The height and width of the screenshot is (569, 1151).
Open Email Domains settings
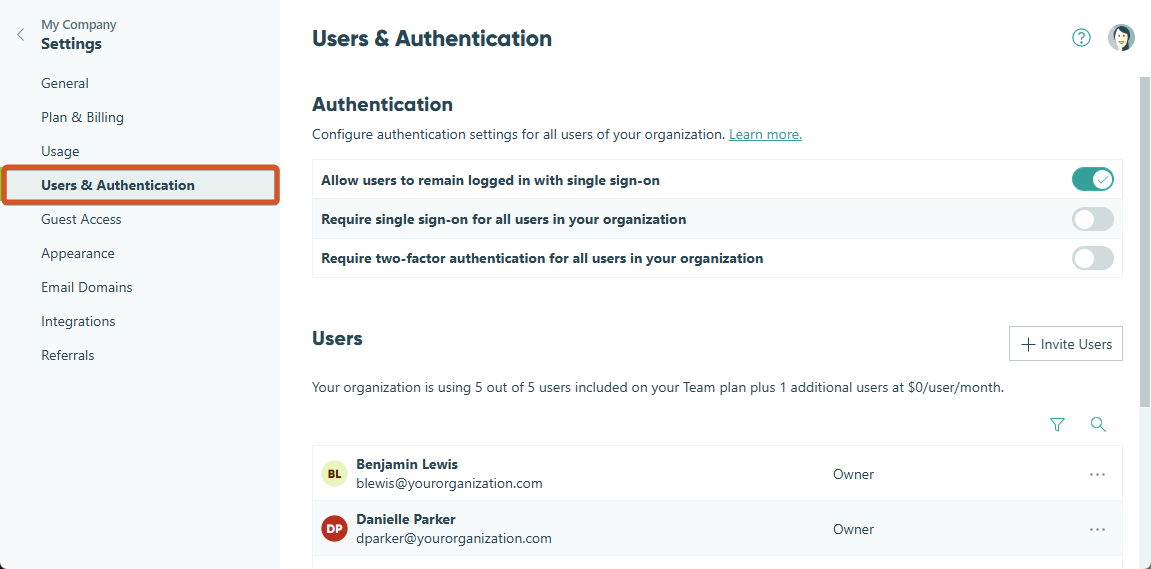point(87,287)
